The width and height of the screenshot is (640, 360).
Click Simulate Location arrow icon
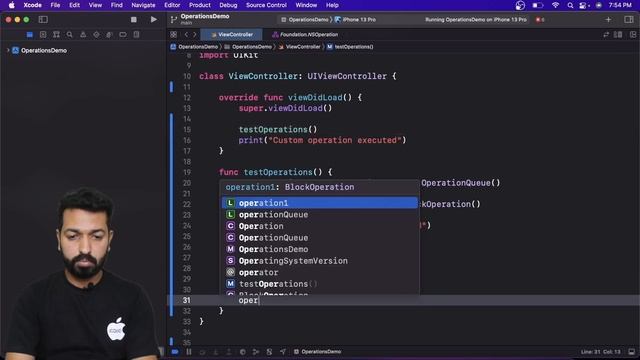pyautogui.click(x=283, y=351)
